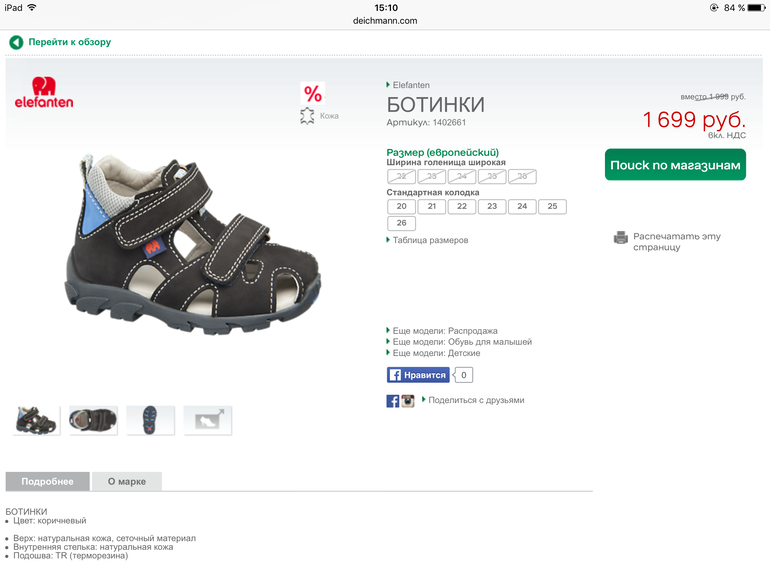This screenshot has width=770, height=578.
Task: Select standard size 23
Action: (491, 207)
